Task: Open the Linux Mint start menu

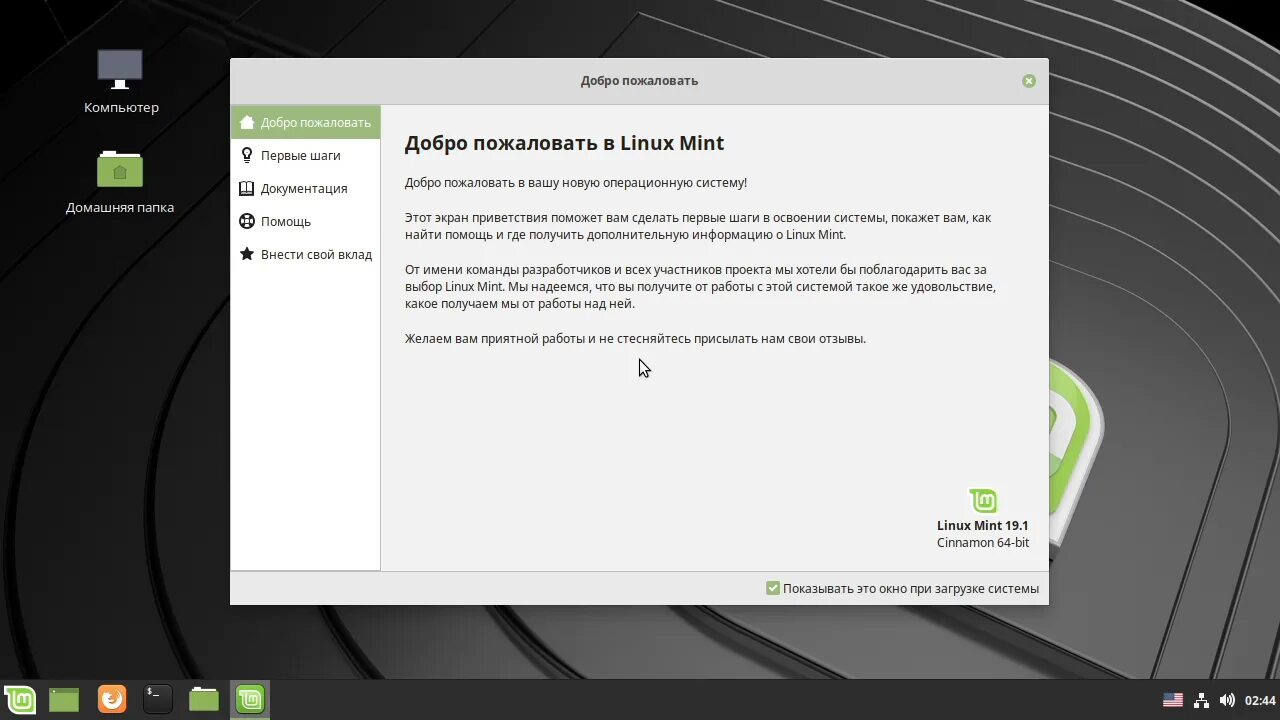Action: click(x=20, y=699)
